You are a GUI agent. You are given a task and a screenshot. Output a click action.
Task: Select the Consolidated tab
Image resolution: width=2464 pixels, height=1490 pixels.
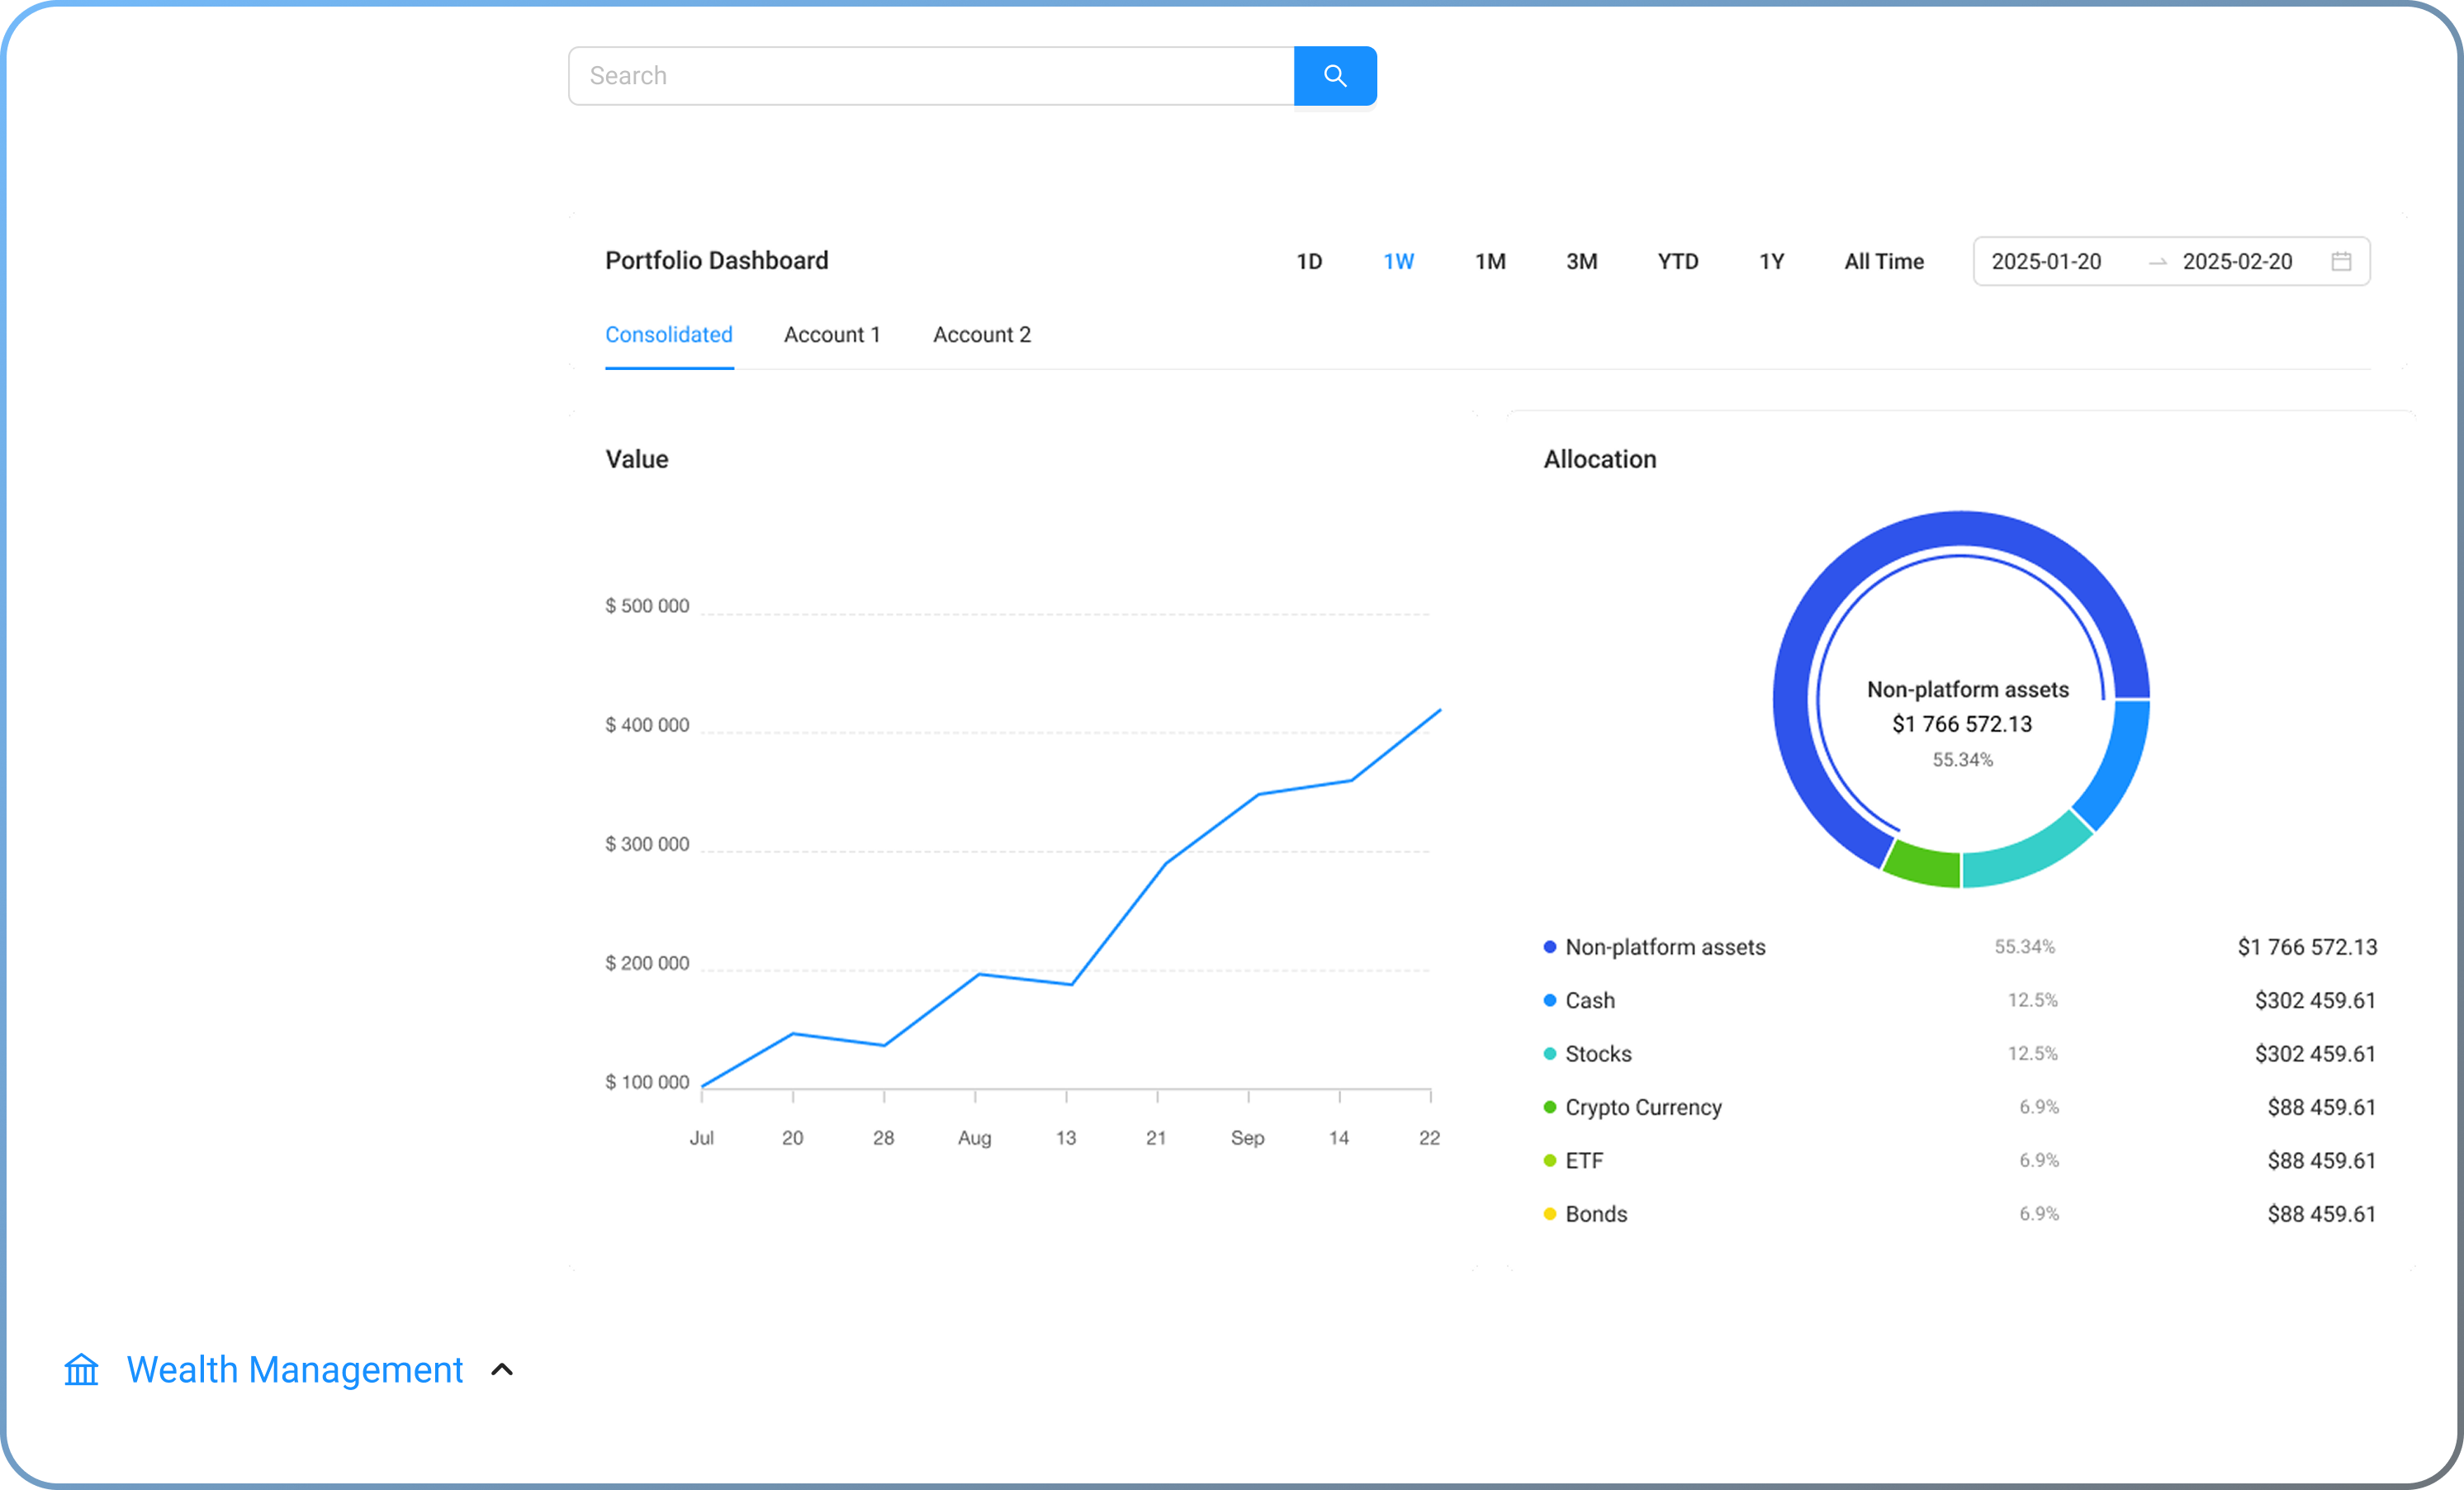point(669,335)
